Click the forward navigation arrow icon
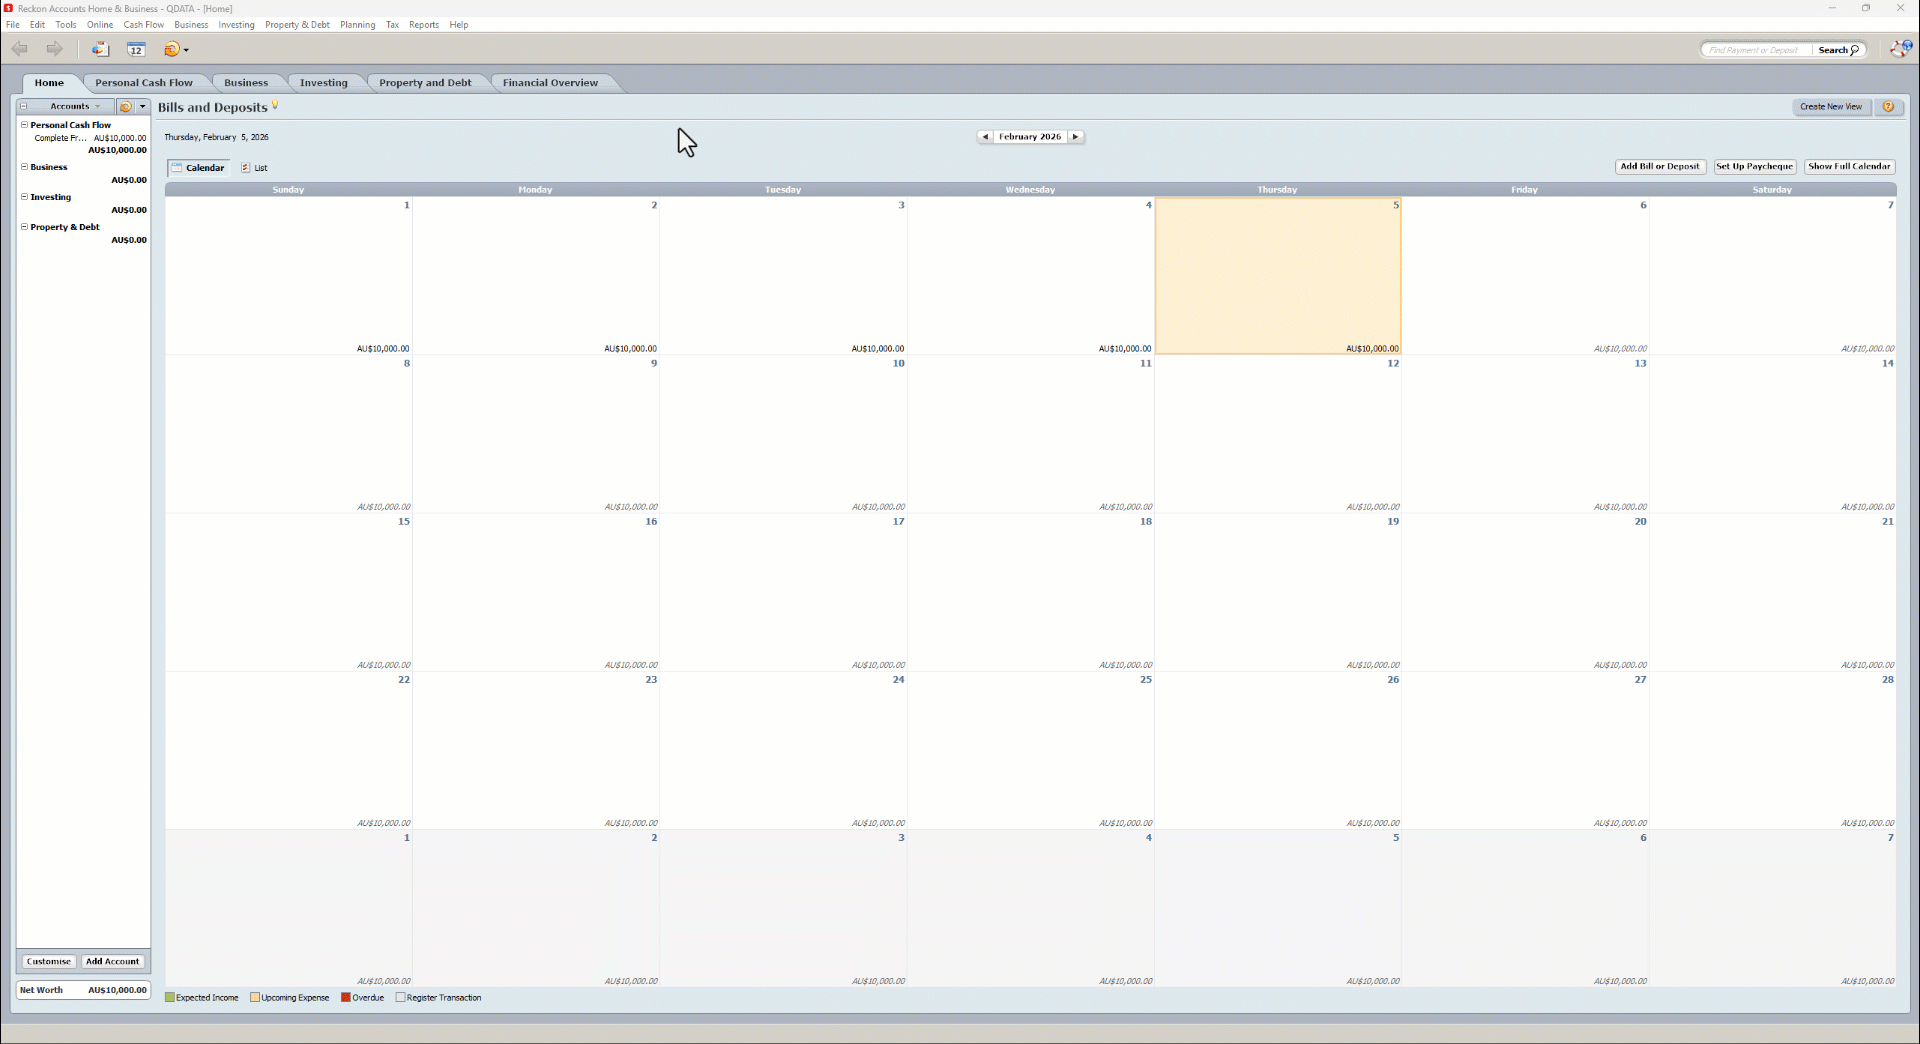The height and width of the screenshot is (1044, 1920). [55, 49]
